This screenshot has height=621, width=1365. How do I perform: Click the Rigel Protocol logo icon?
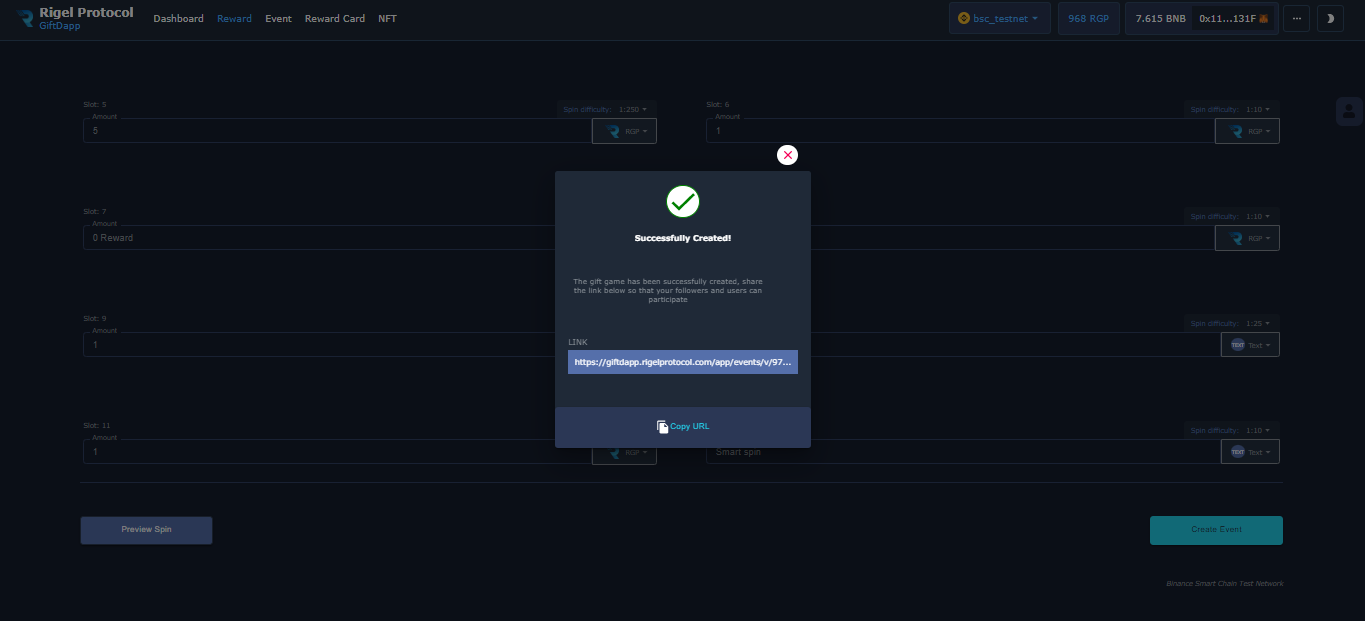(24, 18)
